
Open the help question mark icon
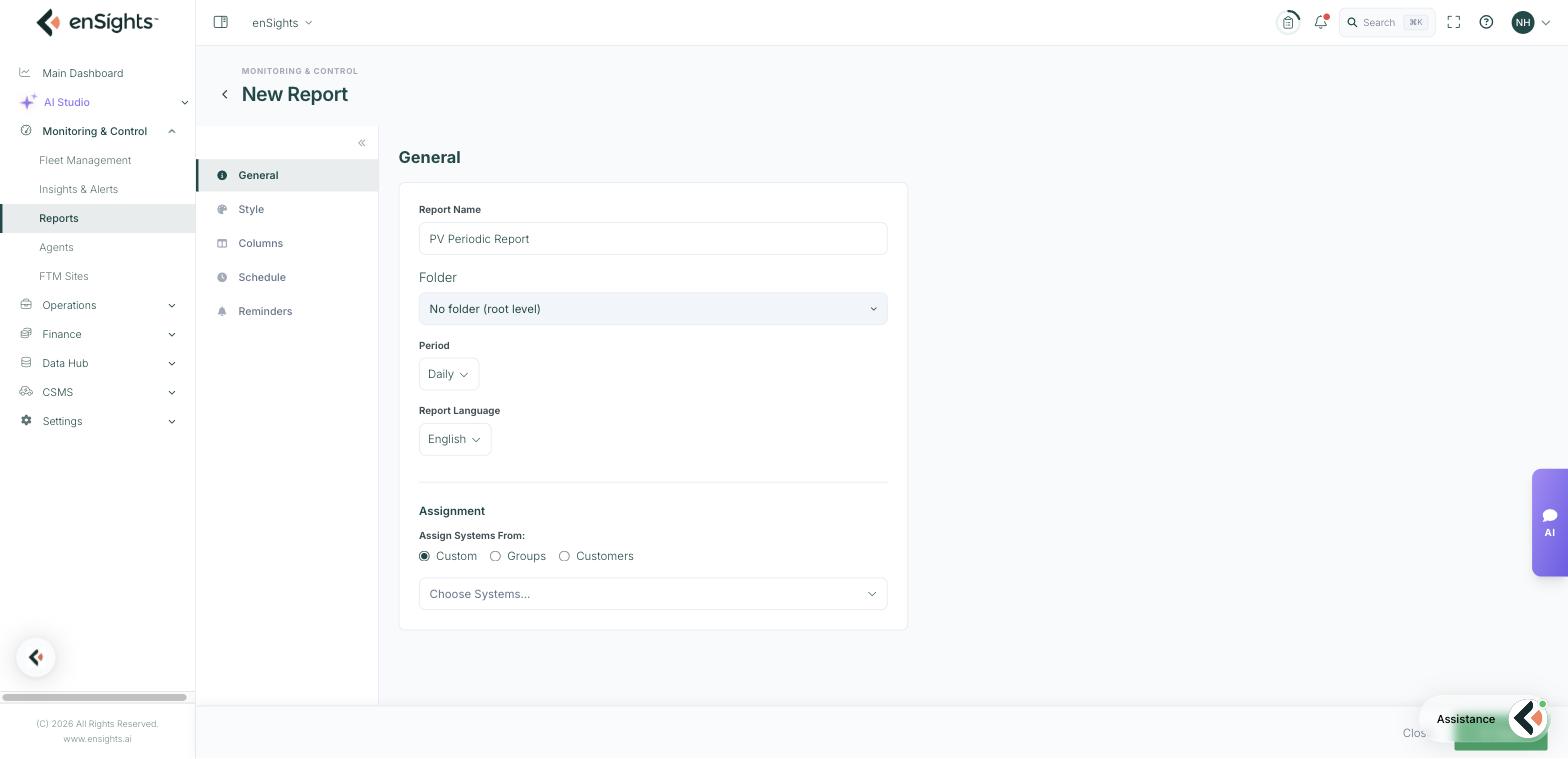[x=1486, y=22]
